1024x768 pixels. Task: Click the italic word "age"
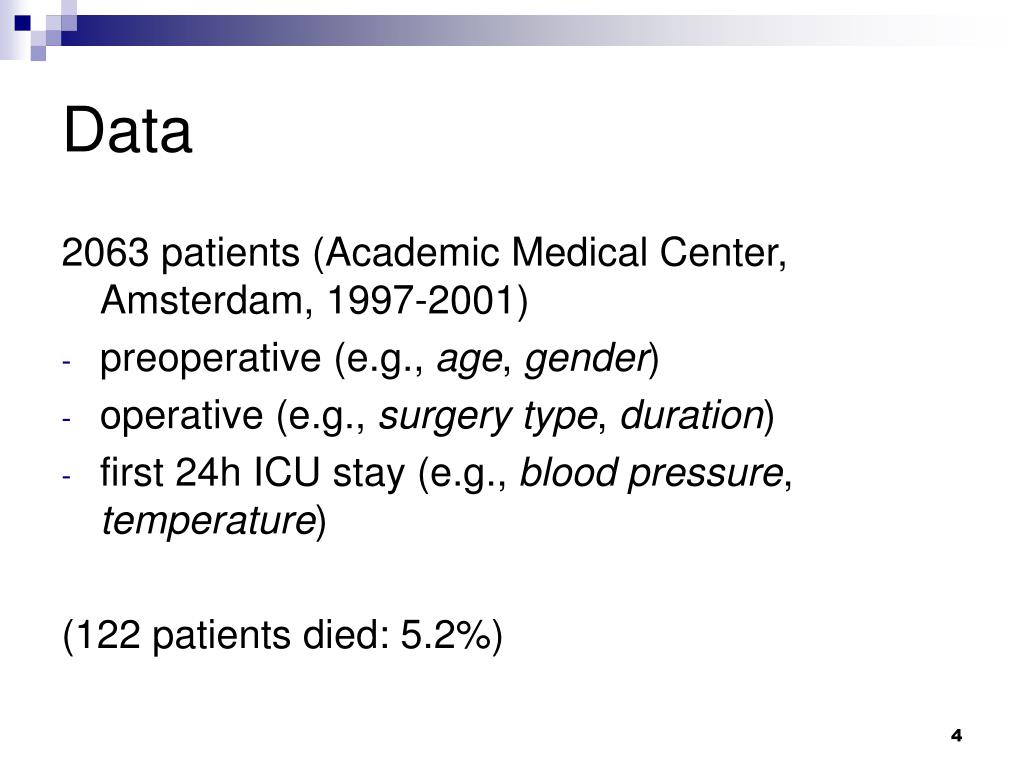coord(470,360)
